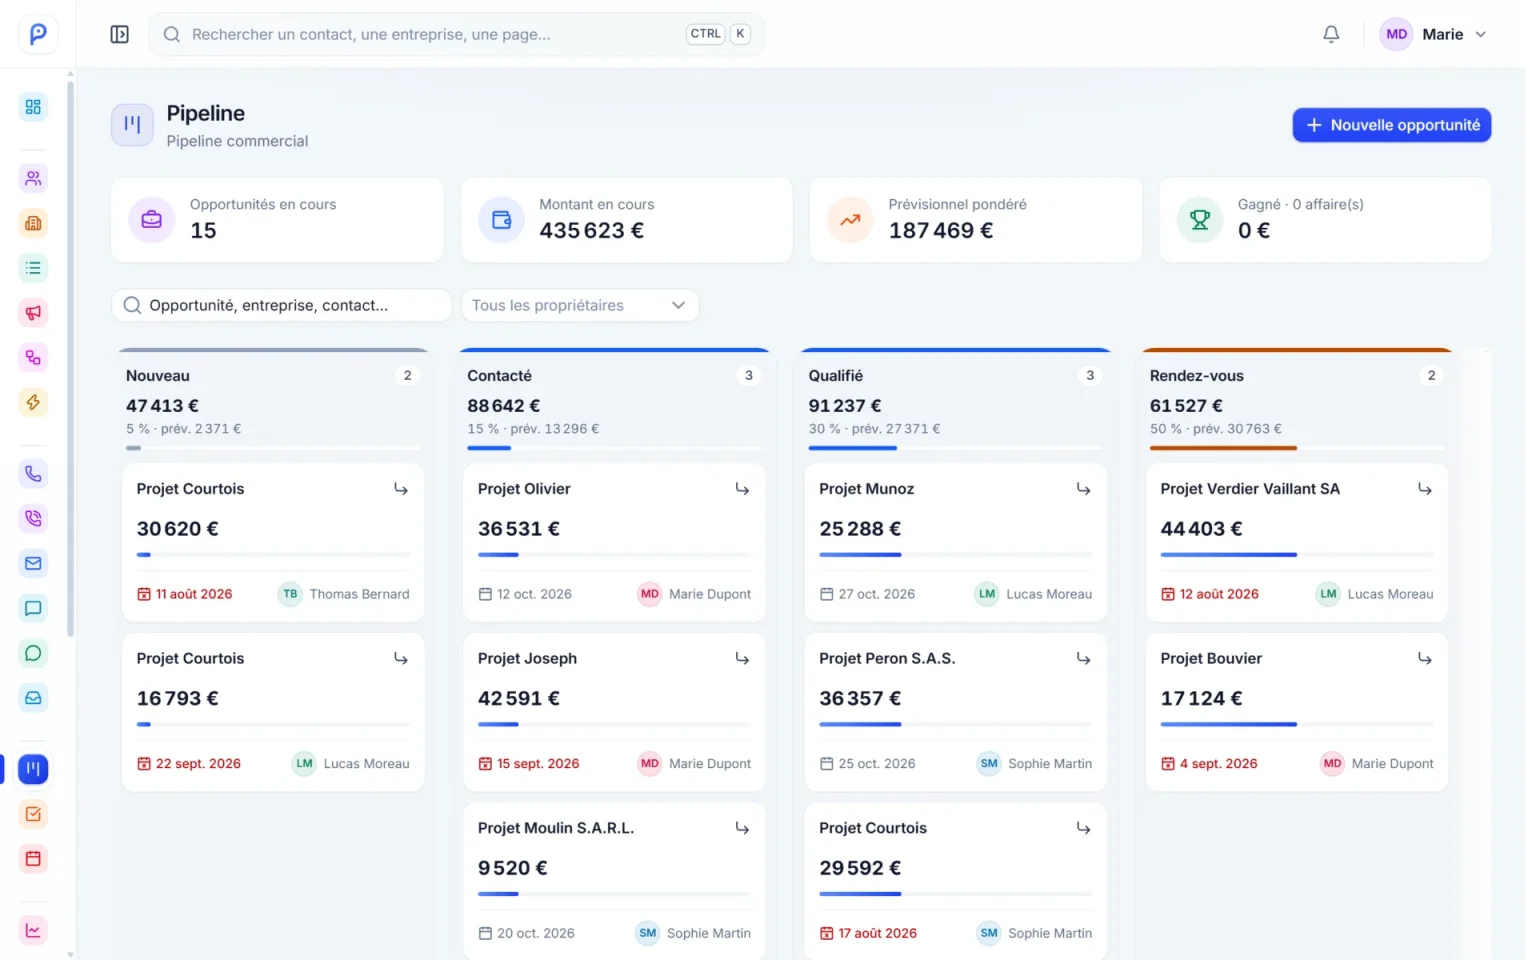
Task: Click the date 12 oct. 2026
Action: pos(525,594)
